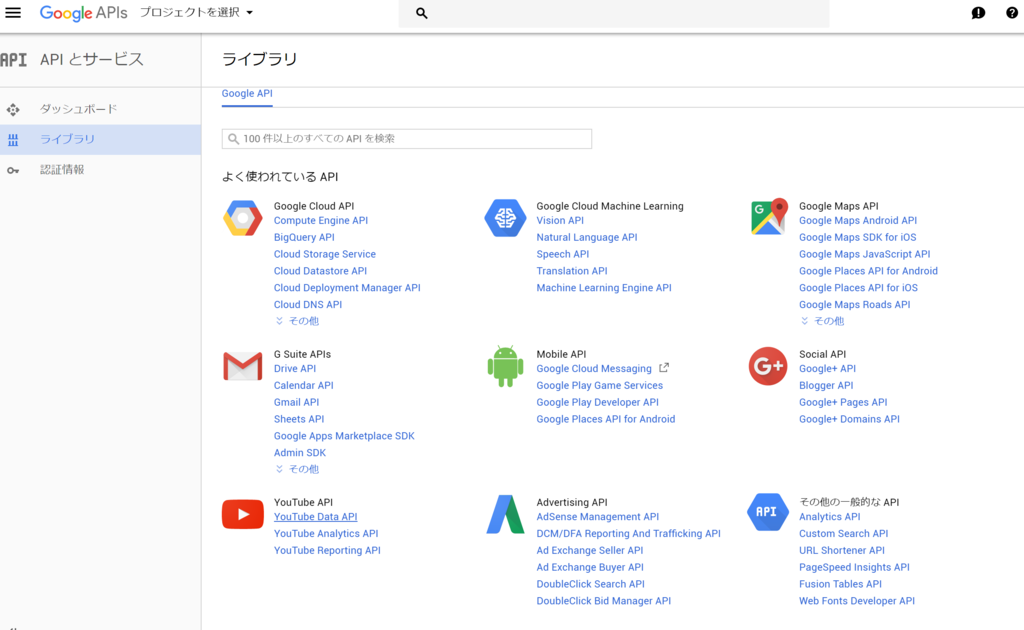
Task: Click the Google+ red circle icon
Action: point(768,366)
